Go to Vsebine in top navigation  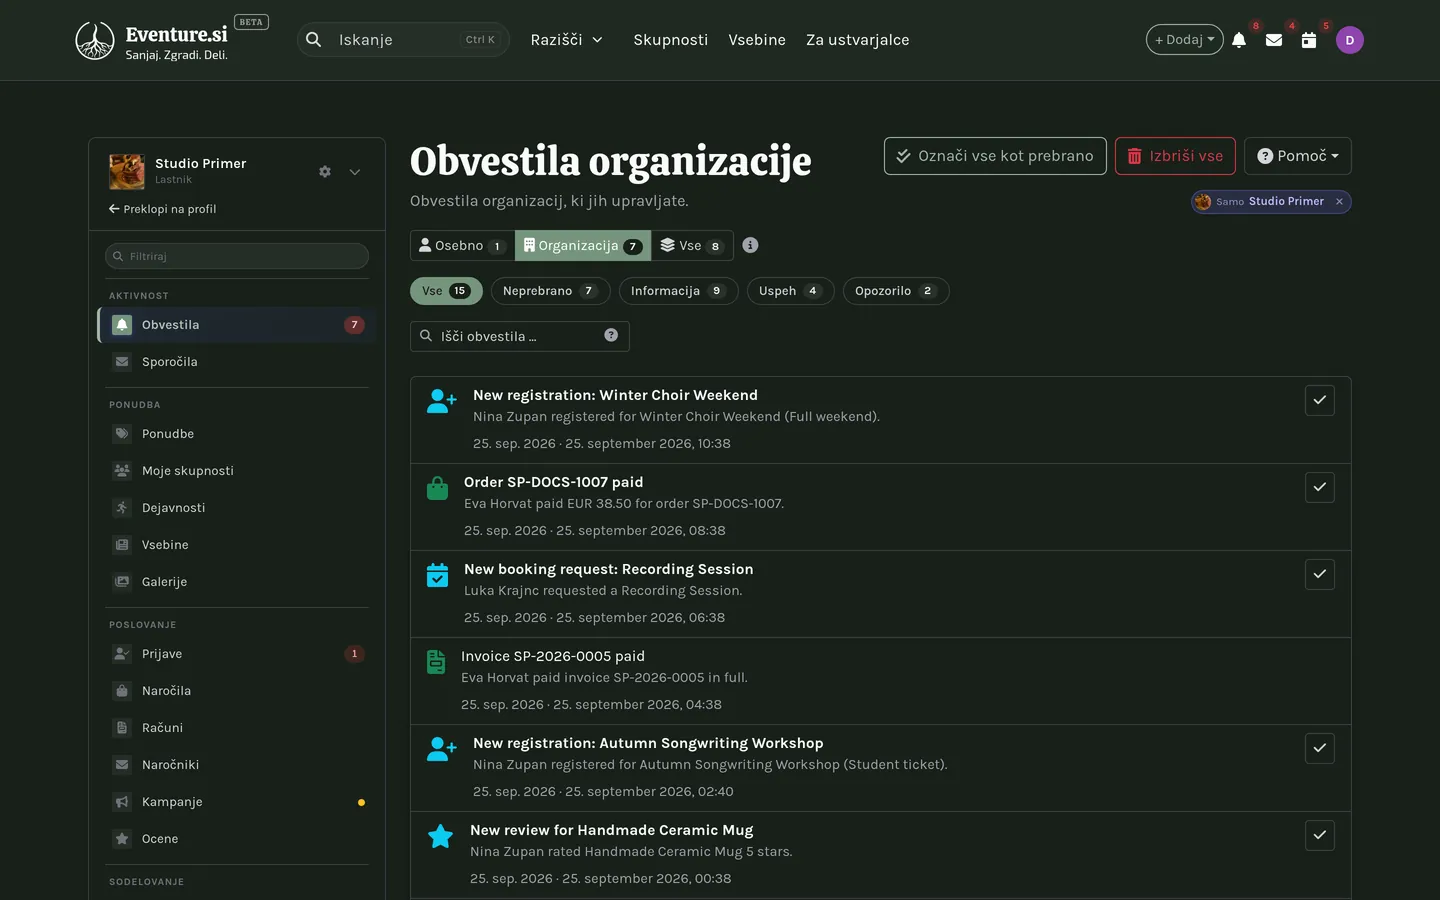point(757,40)
